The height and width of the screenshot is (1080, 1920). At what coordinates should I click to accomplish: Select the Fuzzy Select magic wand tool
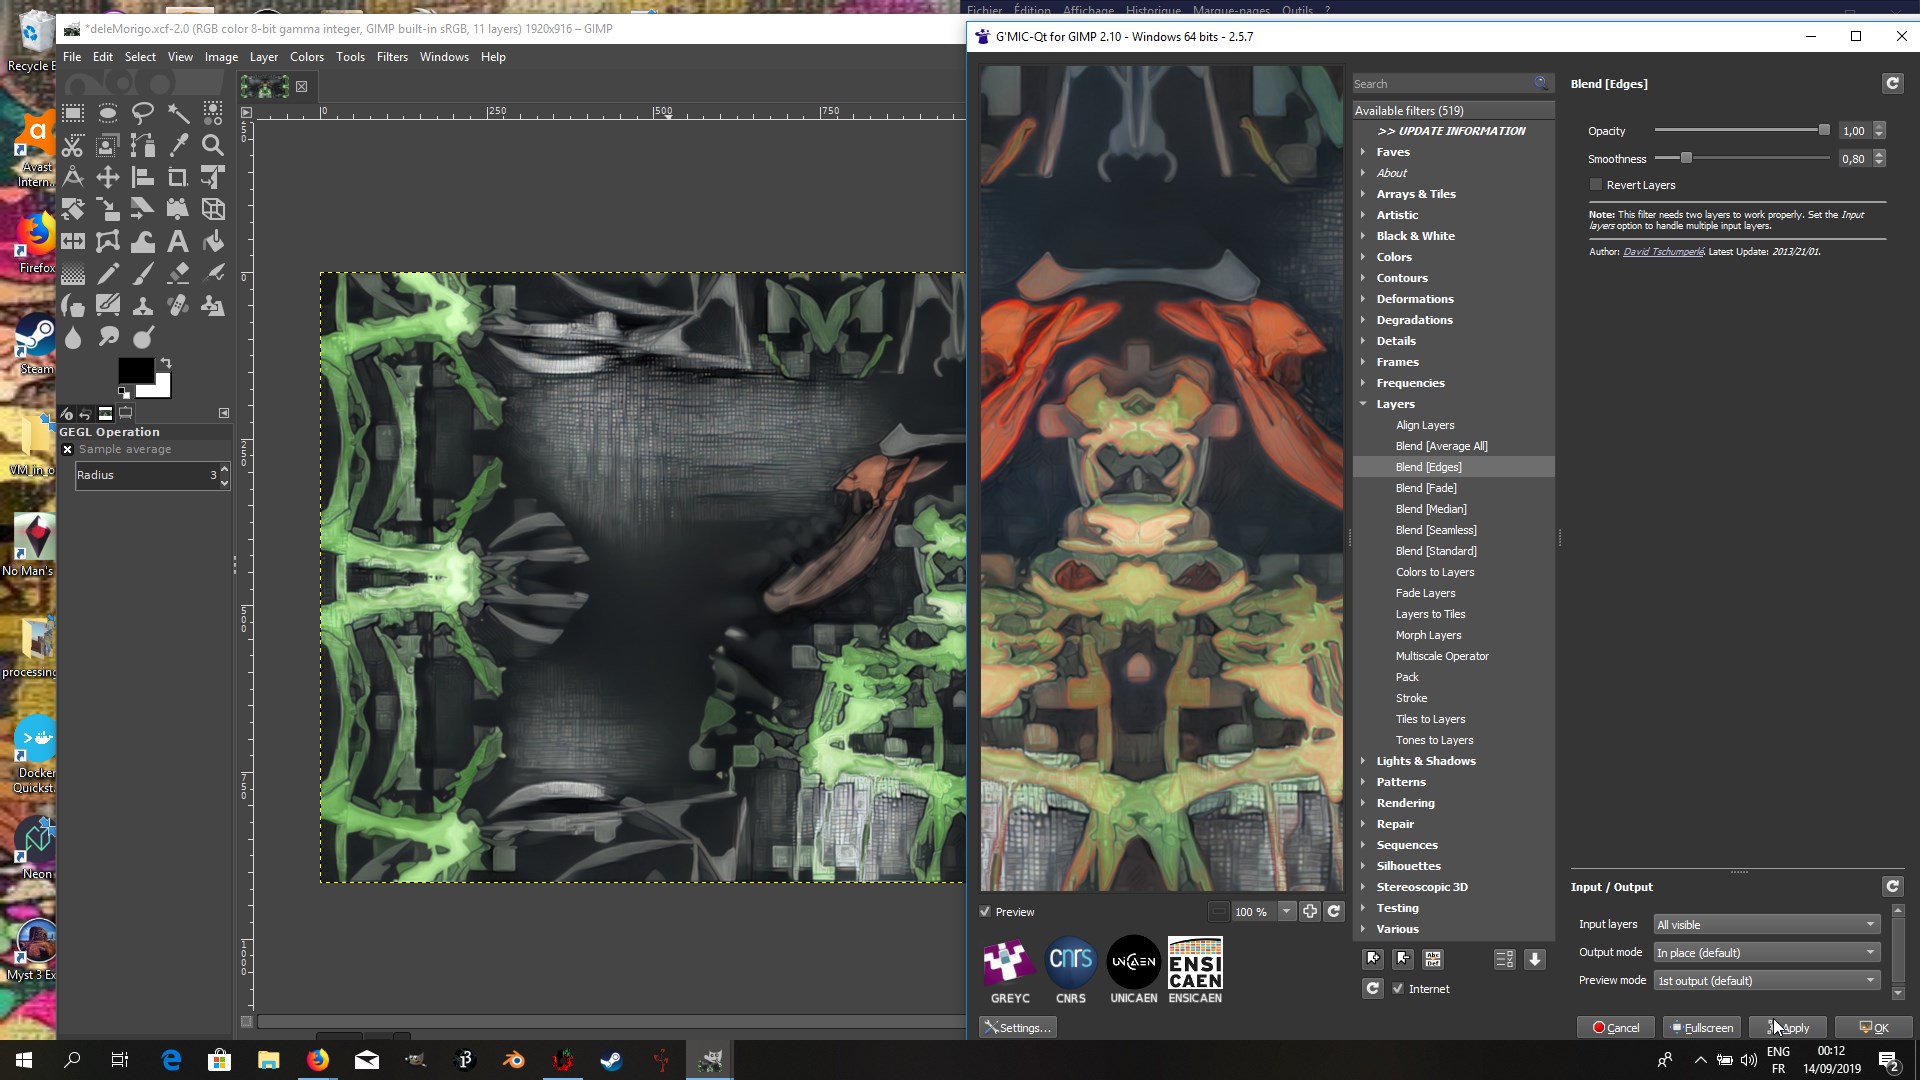point(178,112)
